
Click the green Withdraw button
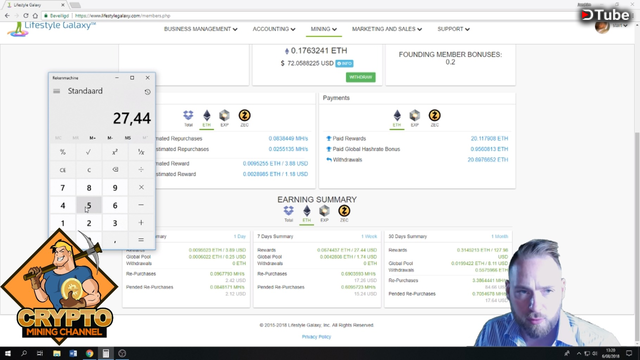pos(361,77)
